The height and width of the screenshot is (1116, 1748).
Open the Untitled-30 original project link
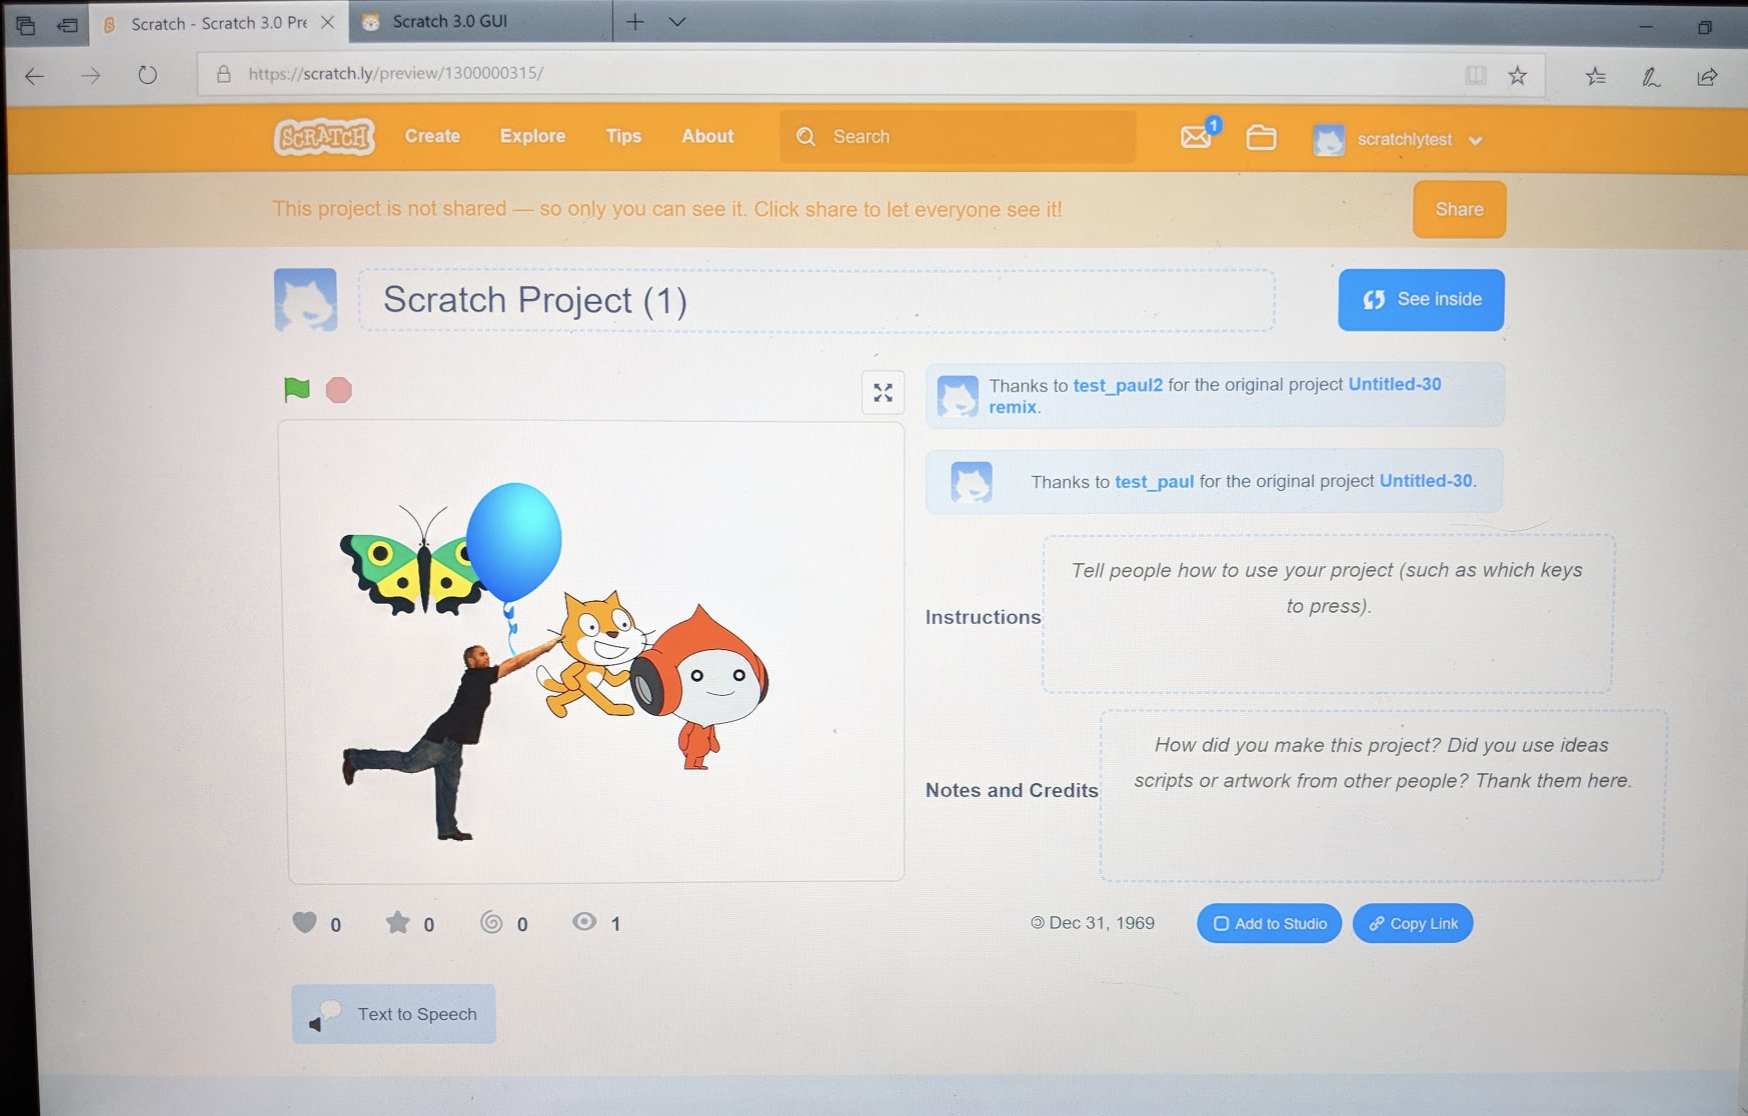tap(1425, 481)
